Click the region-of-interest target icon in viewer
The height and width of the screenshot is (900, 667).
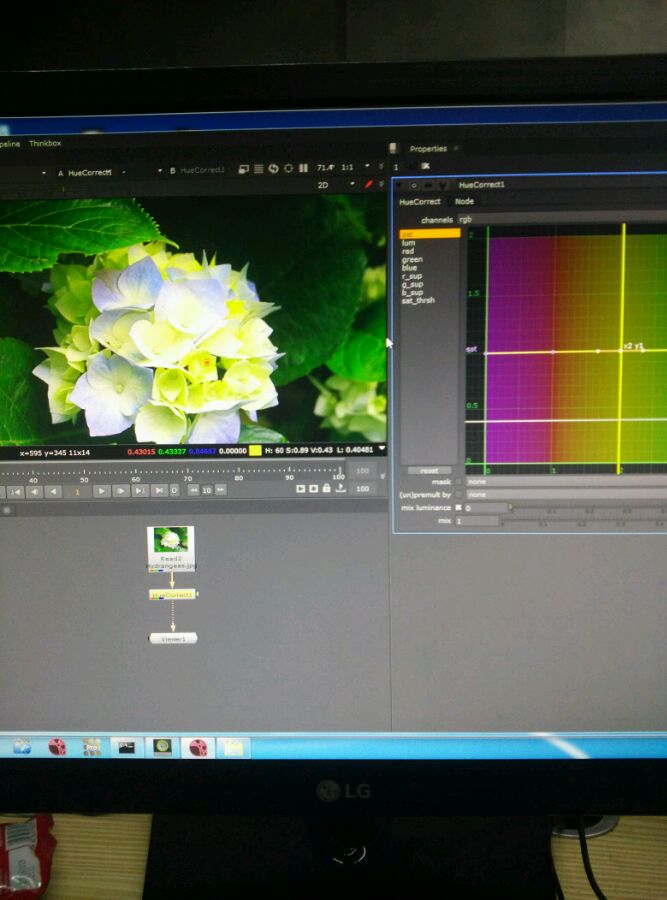(x=288, y=168)
